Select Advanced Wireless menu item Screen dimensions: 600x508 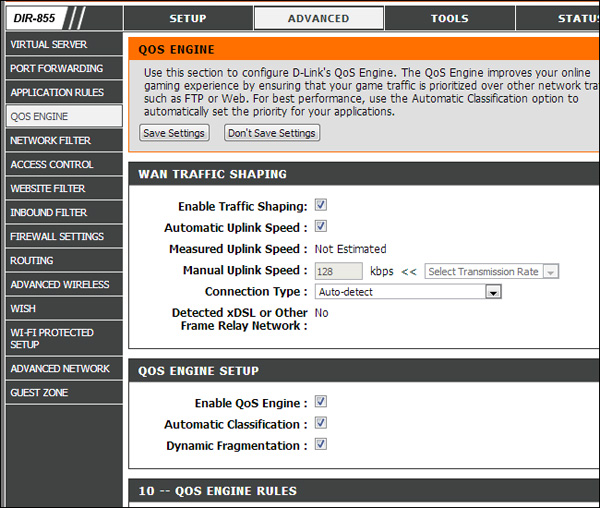click(62, 284)
